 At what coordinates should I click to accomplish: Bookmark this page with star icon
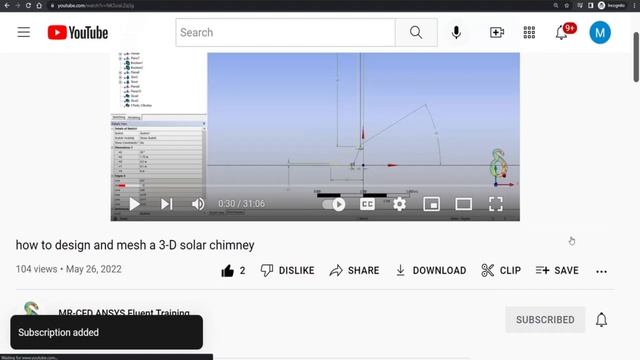[567, 5]
